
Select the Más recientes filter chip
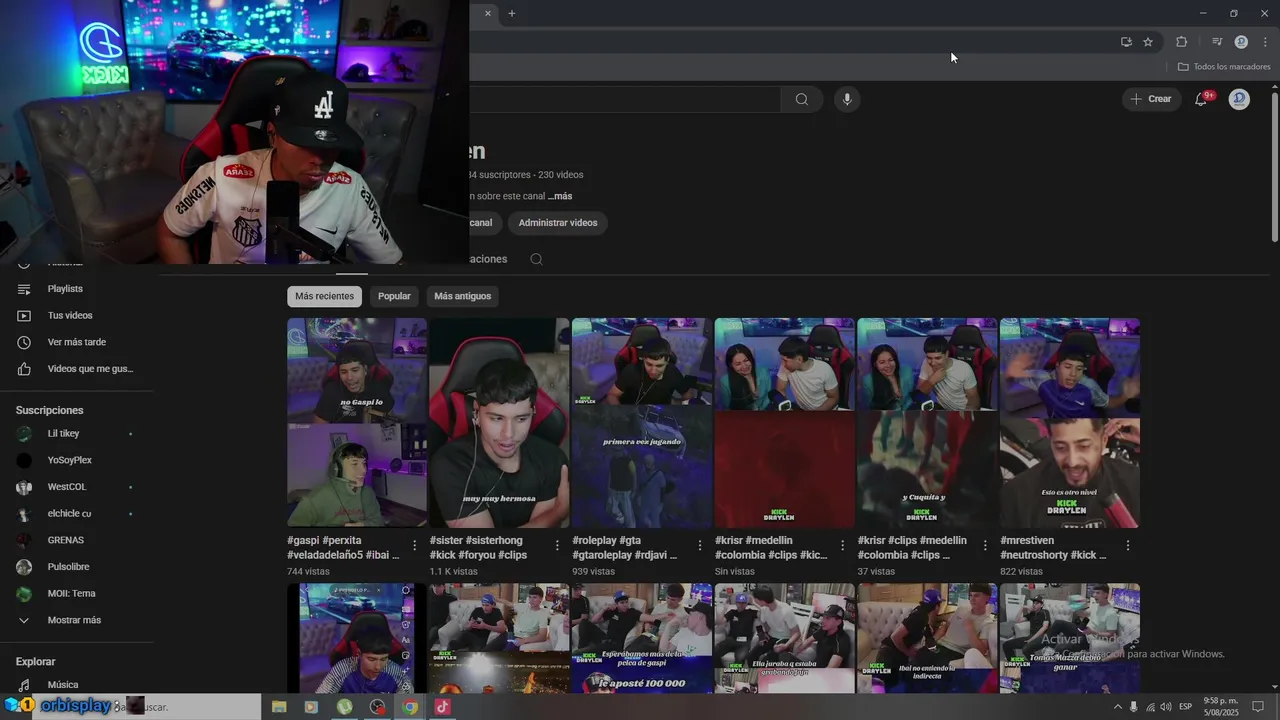point(324,296)
